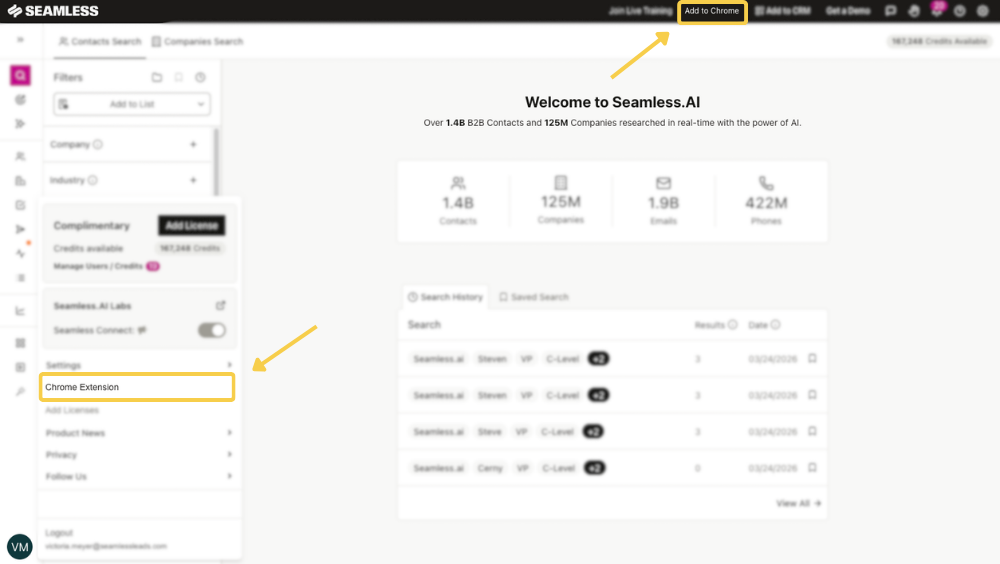Toggle the Seamless Connect switch
Screen dimensions: 1000x564
tap(212, 330)
